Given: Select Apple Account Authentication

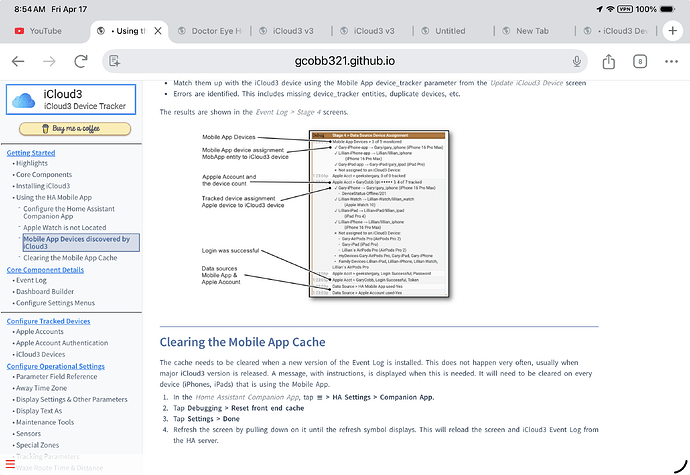Looking at the screenshot, I should coord(62,343).
